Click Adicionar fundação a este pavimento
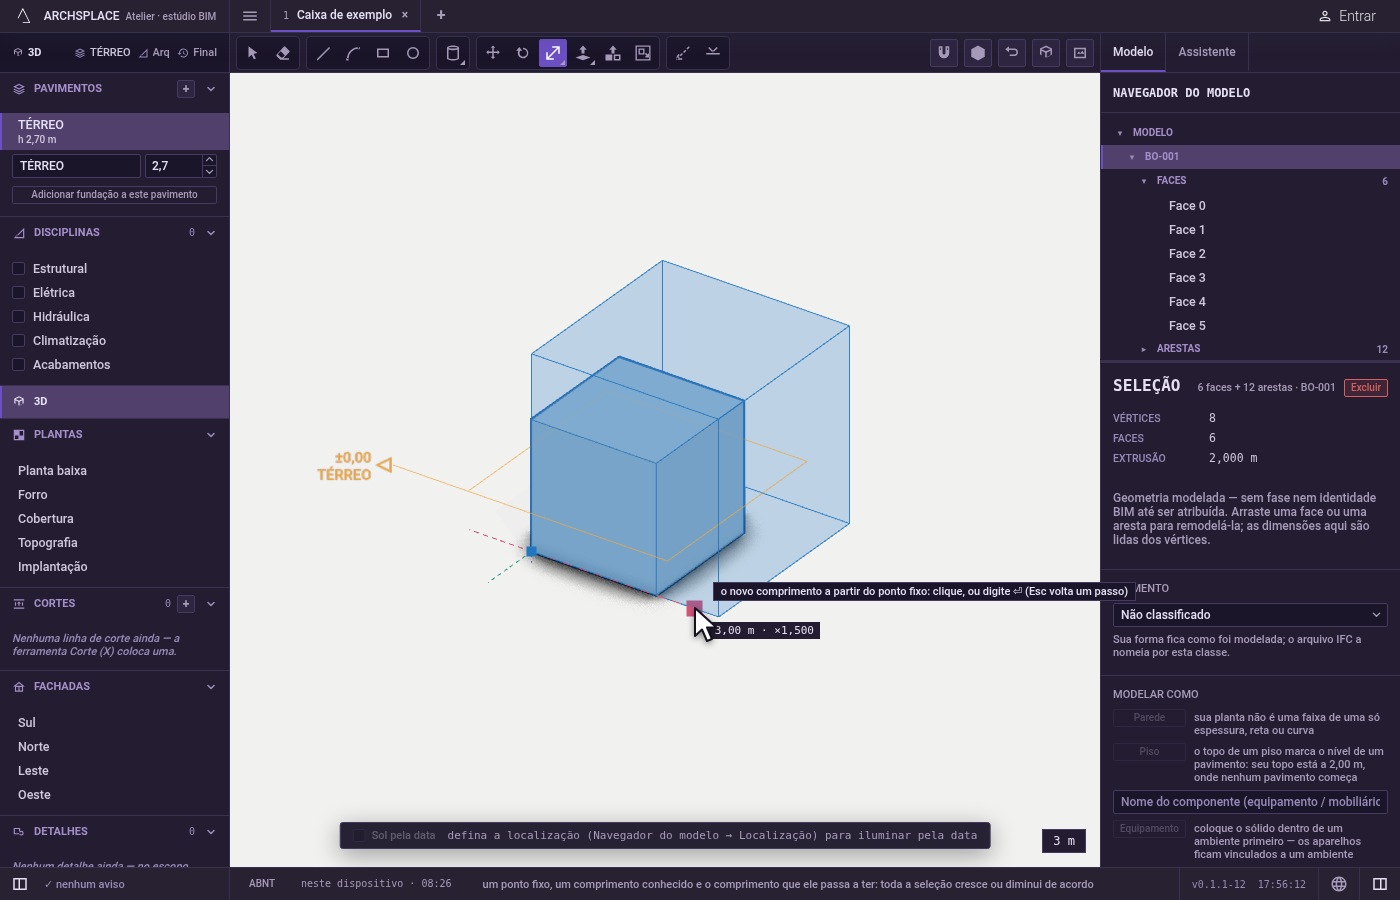This screenshot has width=1400, height=900. coord(114,195)
